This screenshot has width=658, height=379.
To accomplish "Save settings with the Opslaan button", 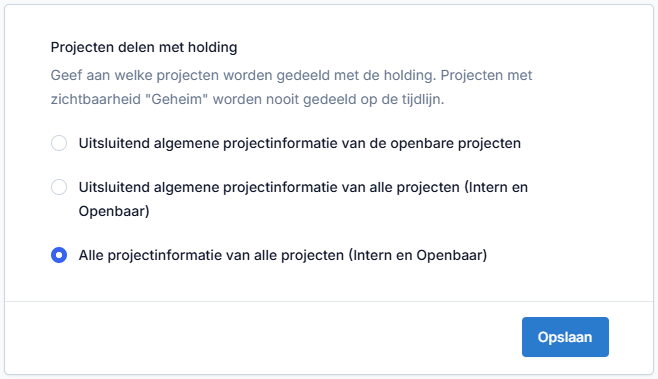I will click(x=565, y=337).
